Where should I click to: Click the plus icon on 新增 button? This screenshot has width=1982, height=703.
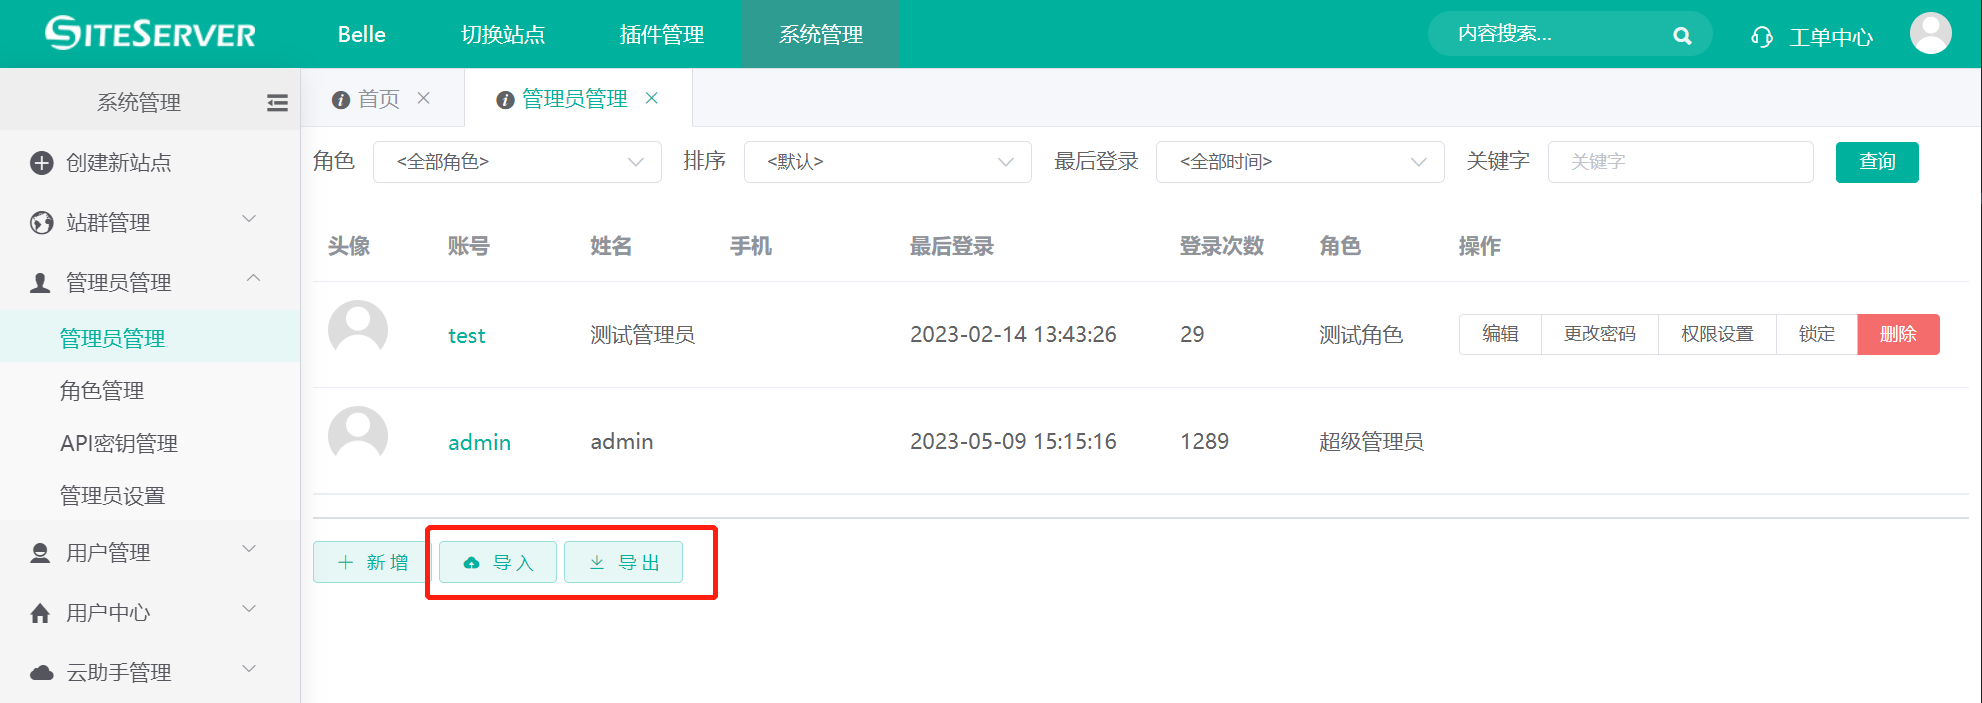click(x=345, y=562)
